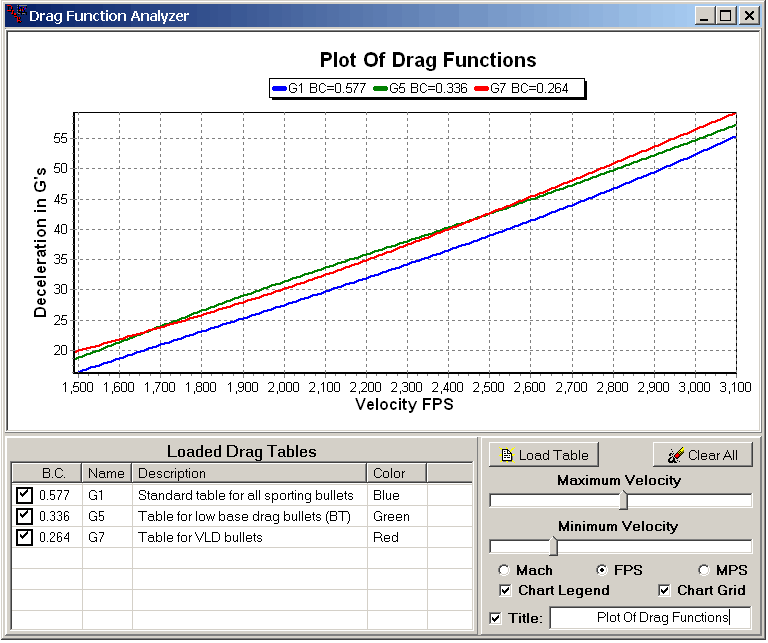Select the 'Table for VLD bullets' description

200,537
